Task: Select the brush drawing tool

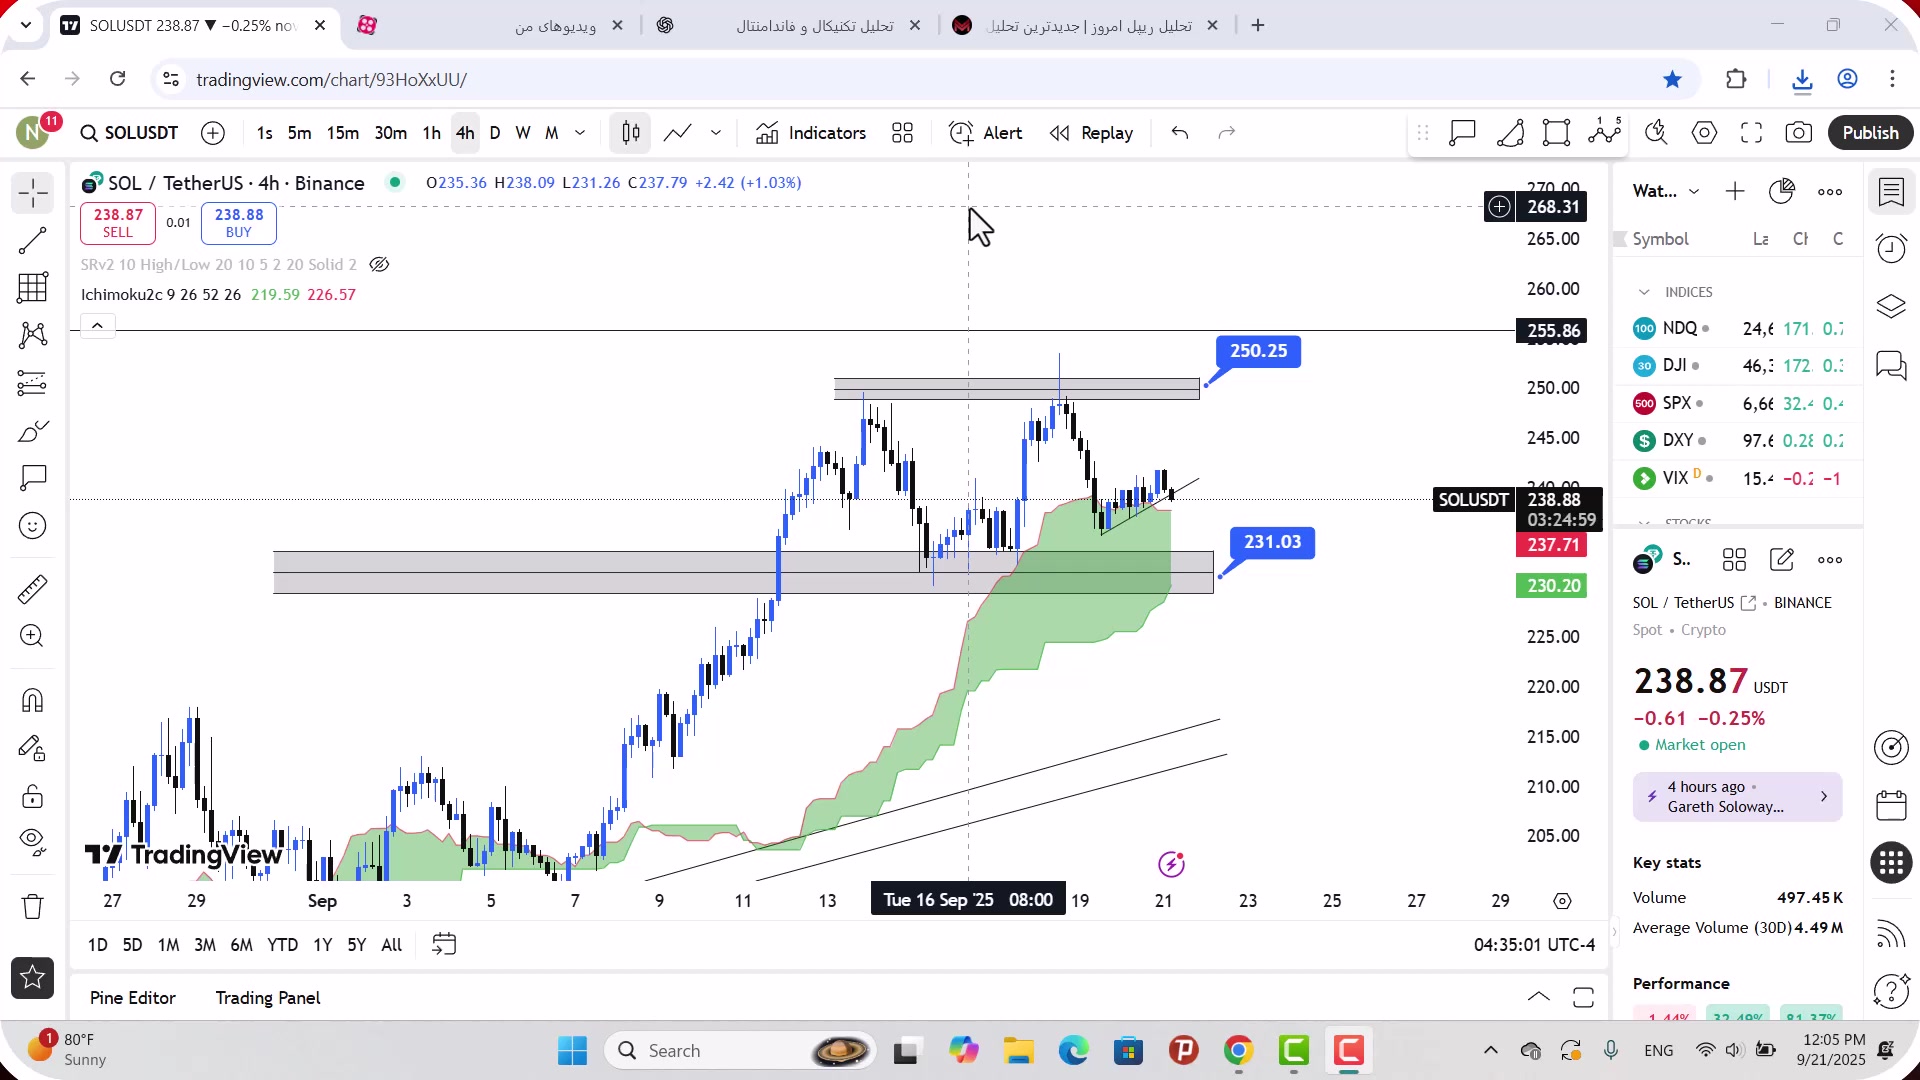Action: click(x=33, y=431)
